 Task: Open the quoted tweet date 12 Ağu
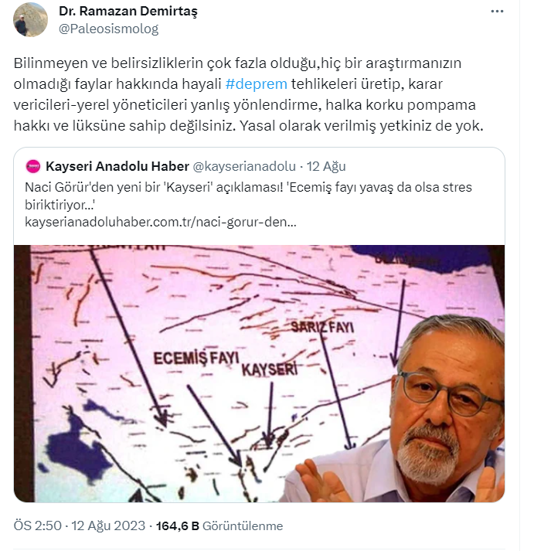(x=326, y=166)
